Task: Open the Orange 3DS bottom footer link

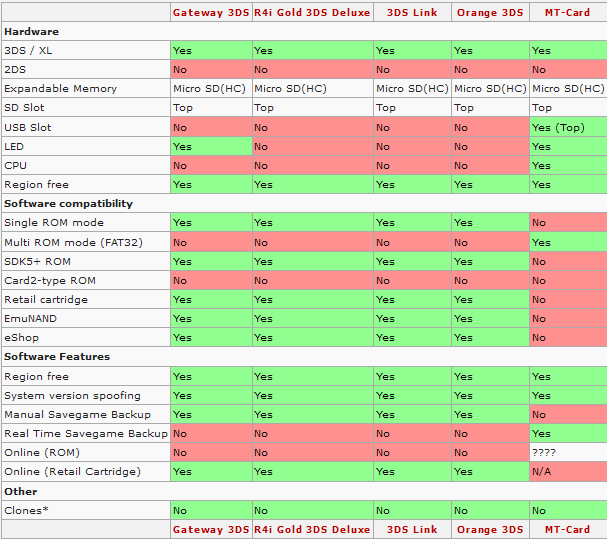Action: pos(490,529)
